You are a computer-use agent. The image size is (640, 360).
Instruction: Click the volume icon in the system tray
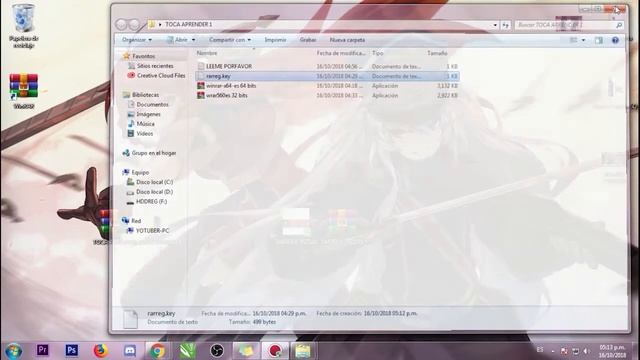[x=587, y=351]
